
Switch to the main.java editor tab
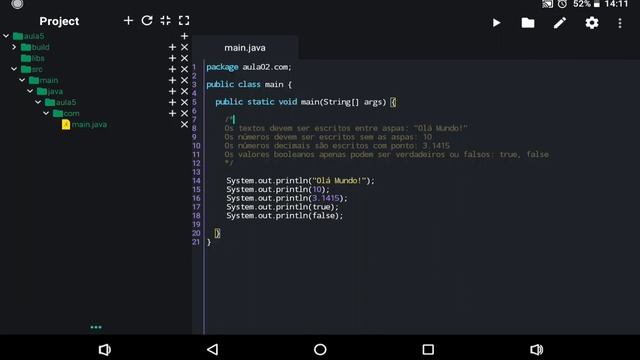coord(245,48)
